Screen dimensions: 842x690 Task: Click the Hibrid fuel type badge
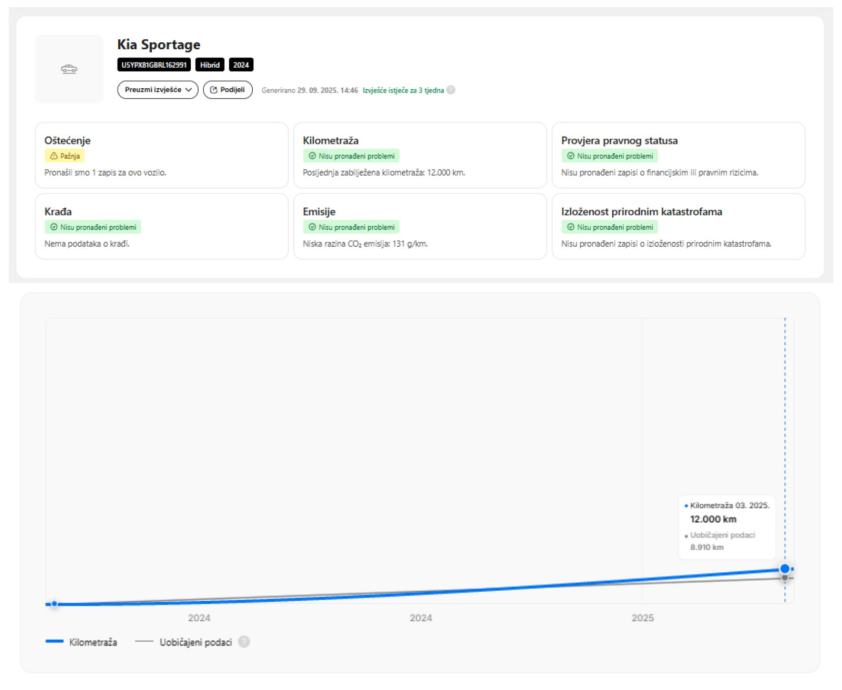(x=210, y=65)
